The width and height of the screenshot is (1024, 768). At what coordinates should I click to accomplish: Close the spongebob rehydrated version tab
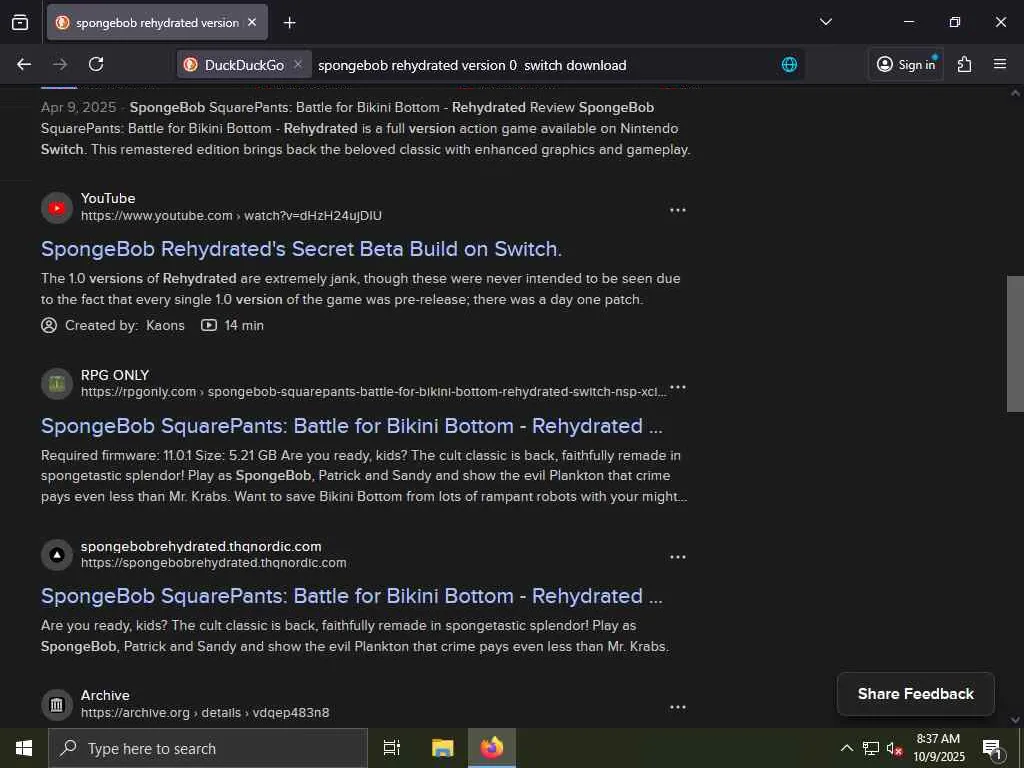(252, 22)
